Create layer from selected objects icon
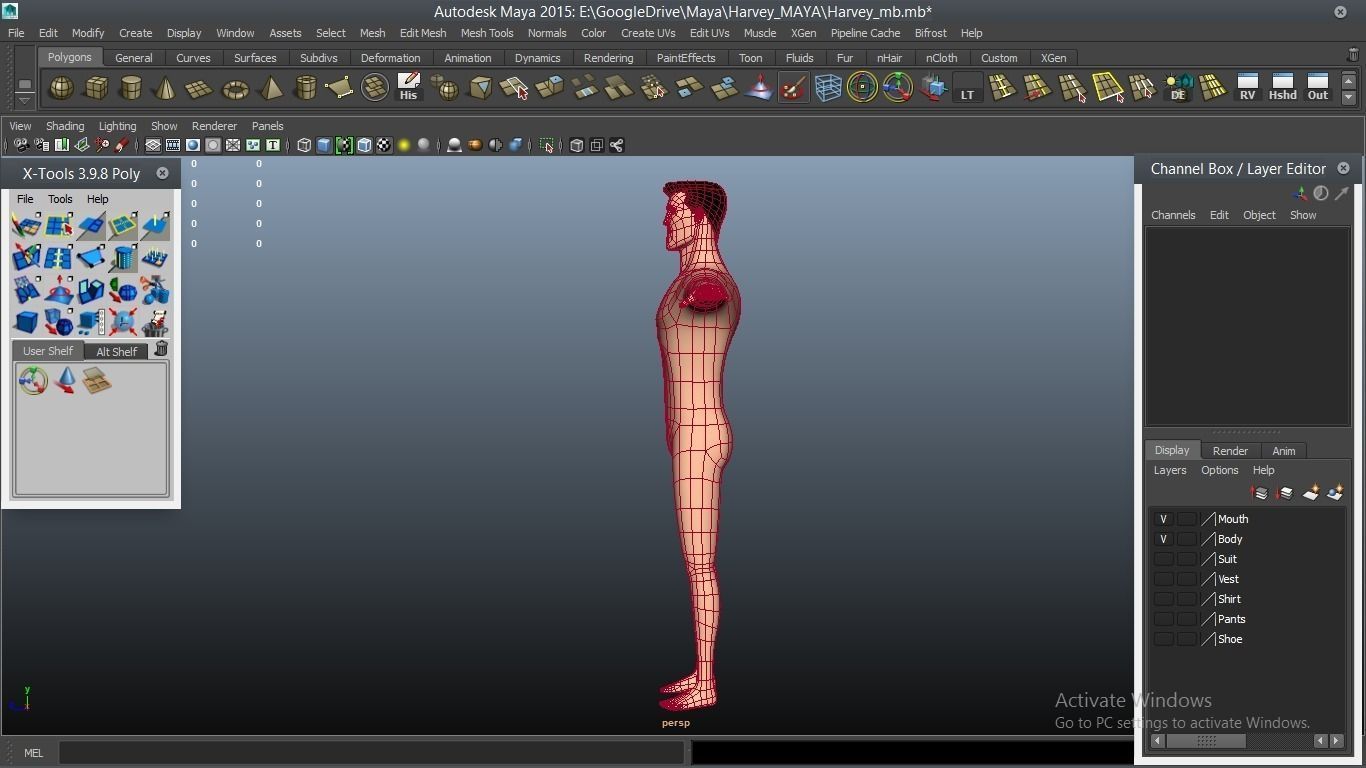Viewport: 1366px width, 768px height. pyautogui.click(x=1334, y=493)
